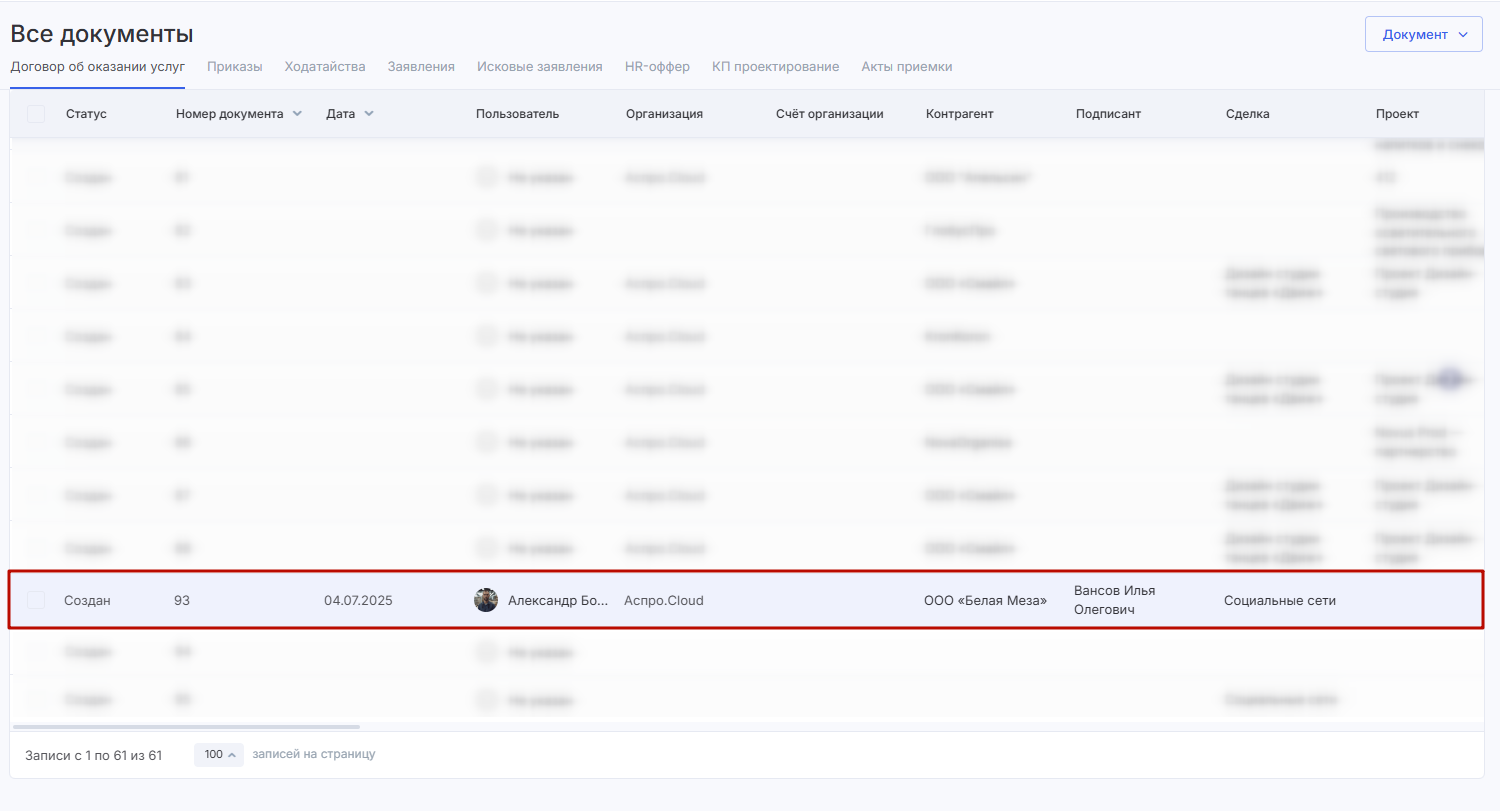Open the Документ dropdown button
This screenshot has width=1500, height=811.
point(1423,34)
